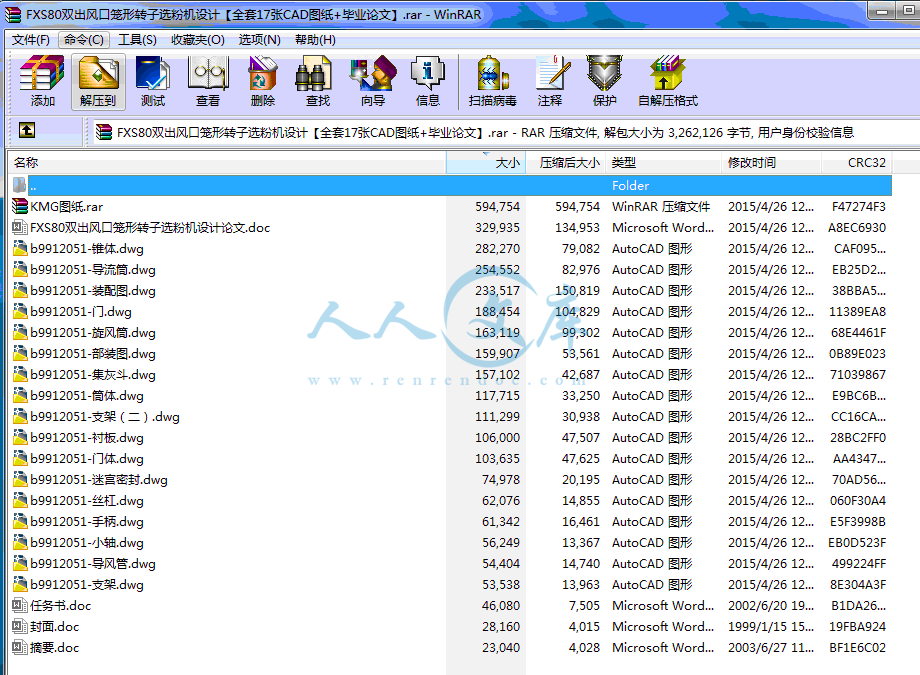
Task: Select file b9912051-旋风筒.dwg
Action: 93,333
